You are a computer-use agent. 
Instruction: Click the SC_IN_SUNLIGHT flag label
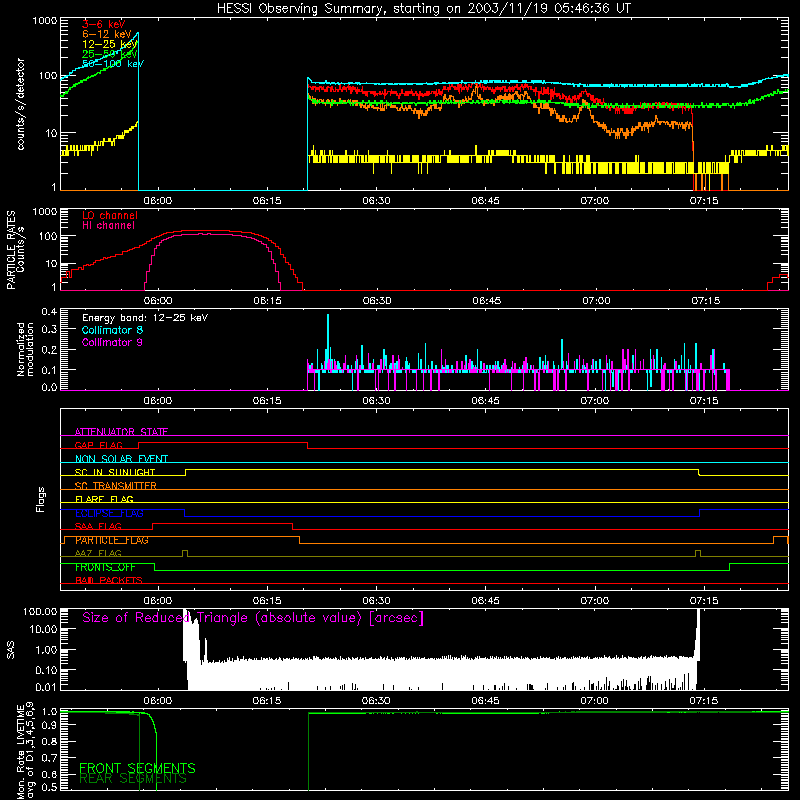click(115, 472)
